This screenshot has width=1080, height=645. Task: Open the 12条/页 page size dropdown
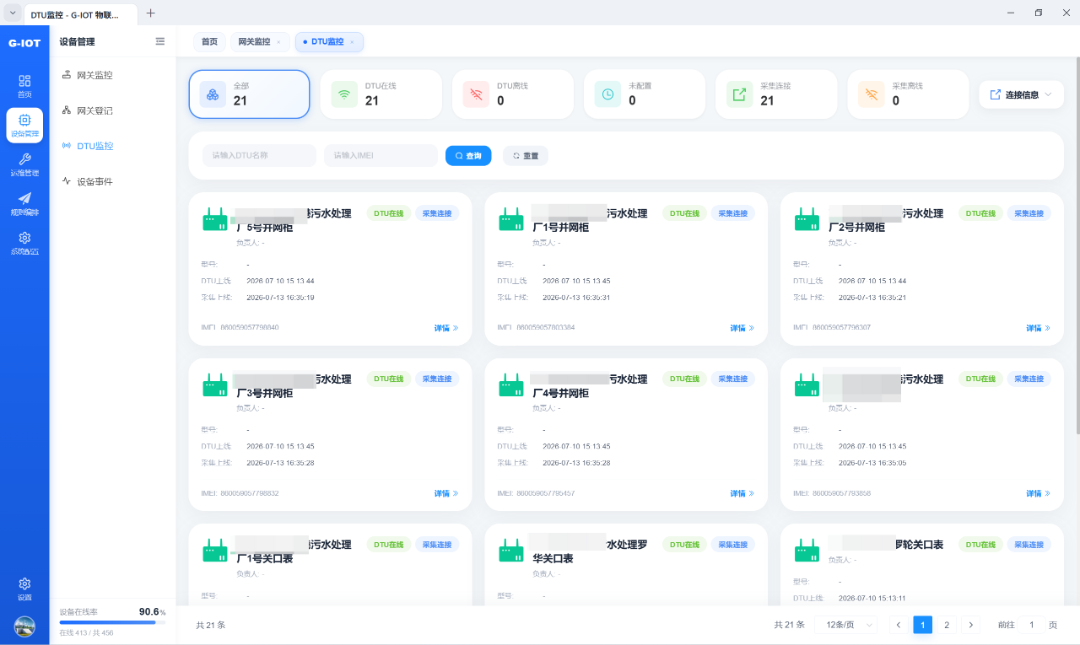(x=847, y=624)
